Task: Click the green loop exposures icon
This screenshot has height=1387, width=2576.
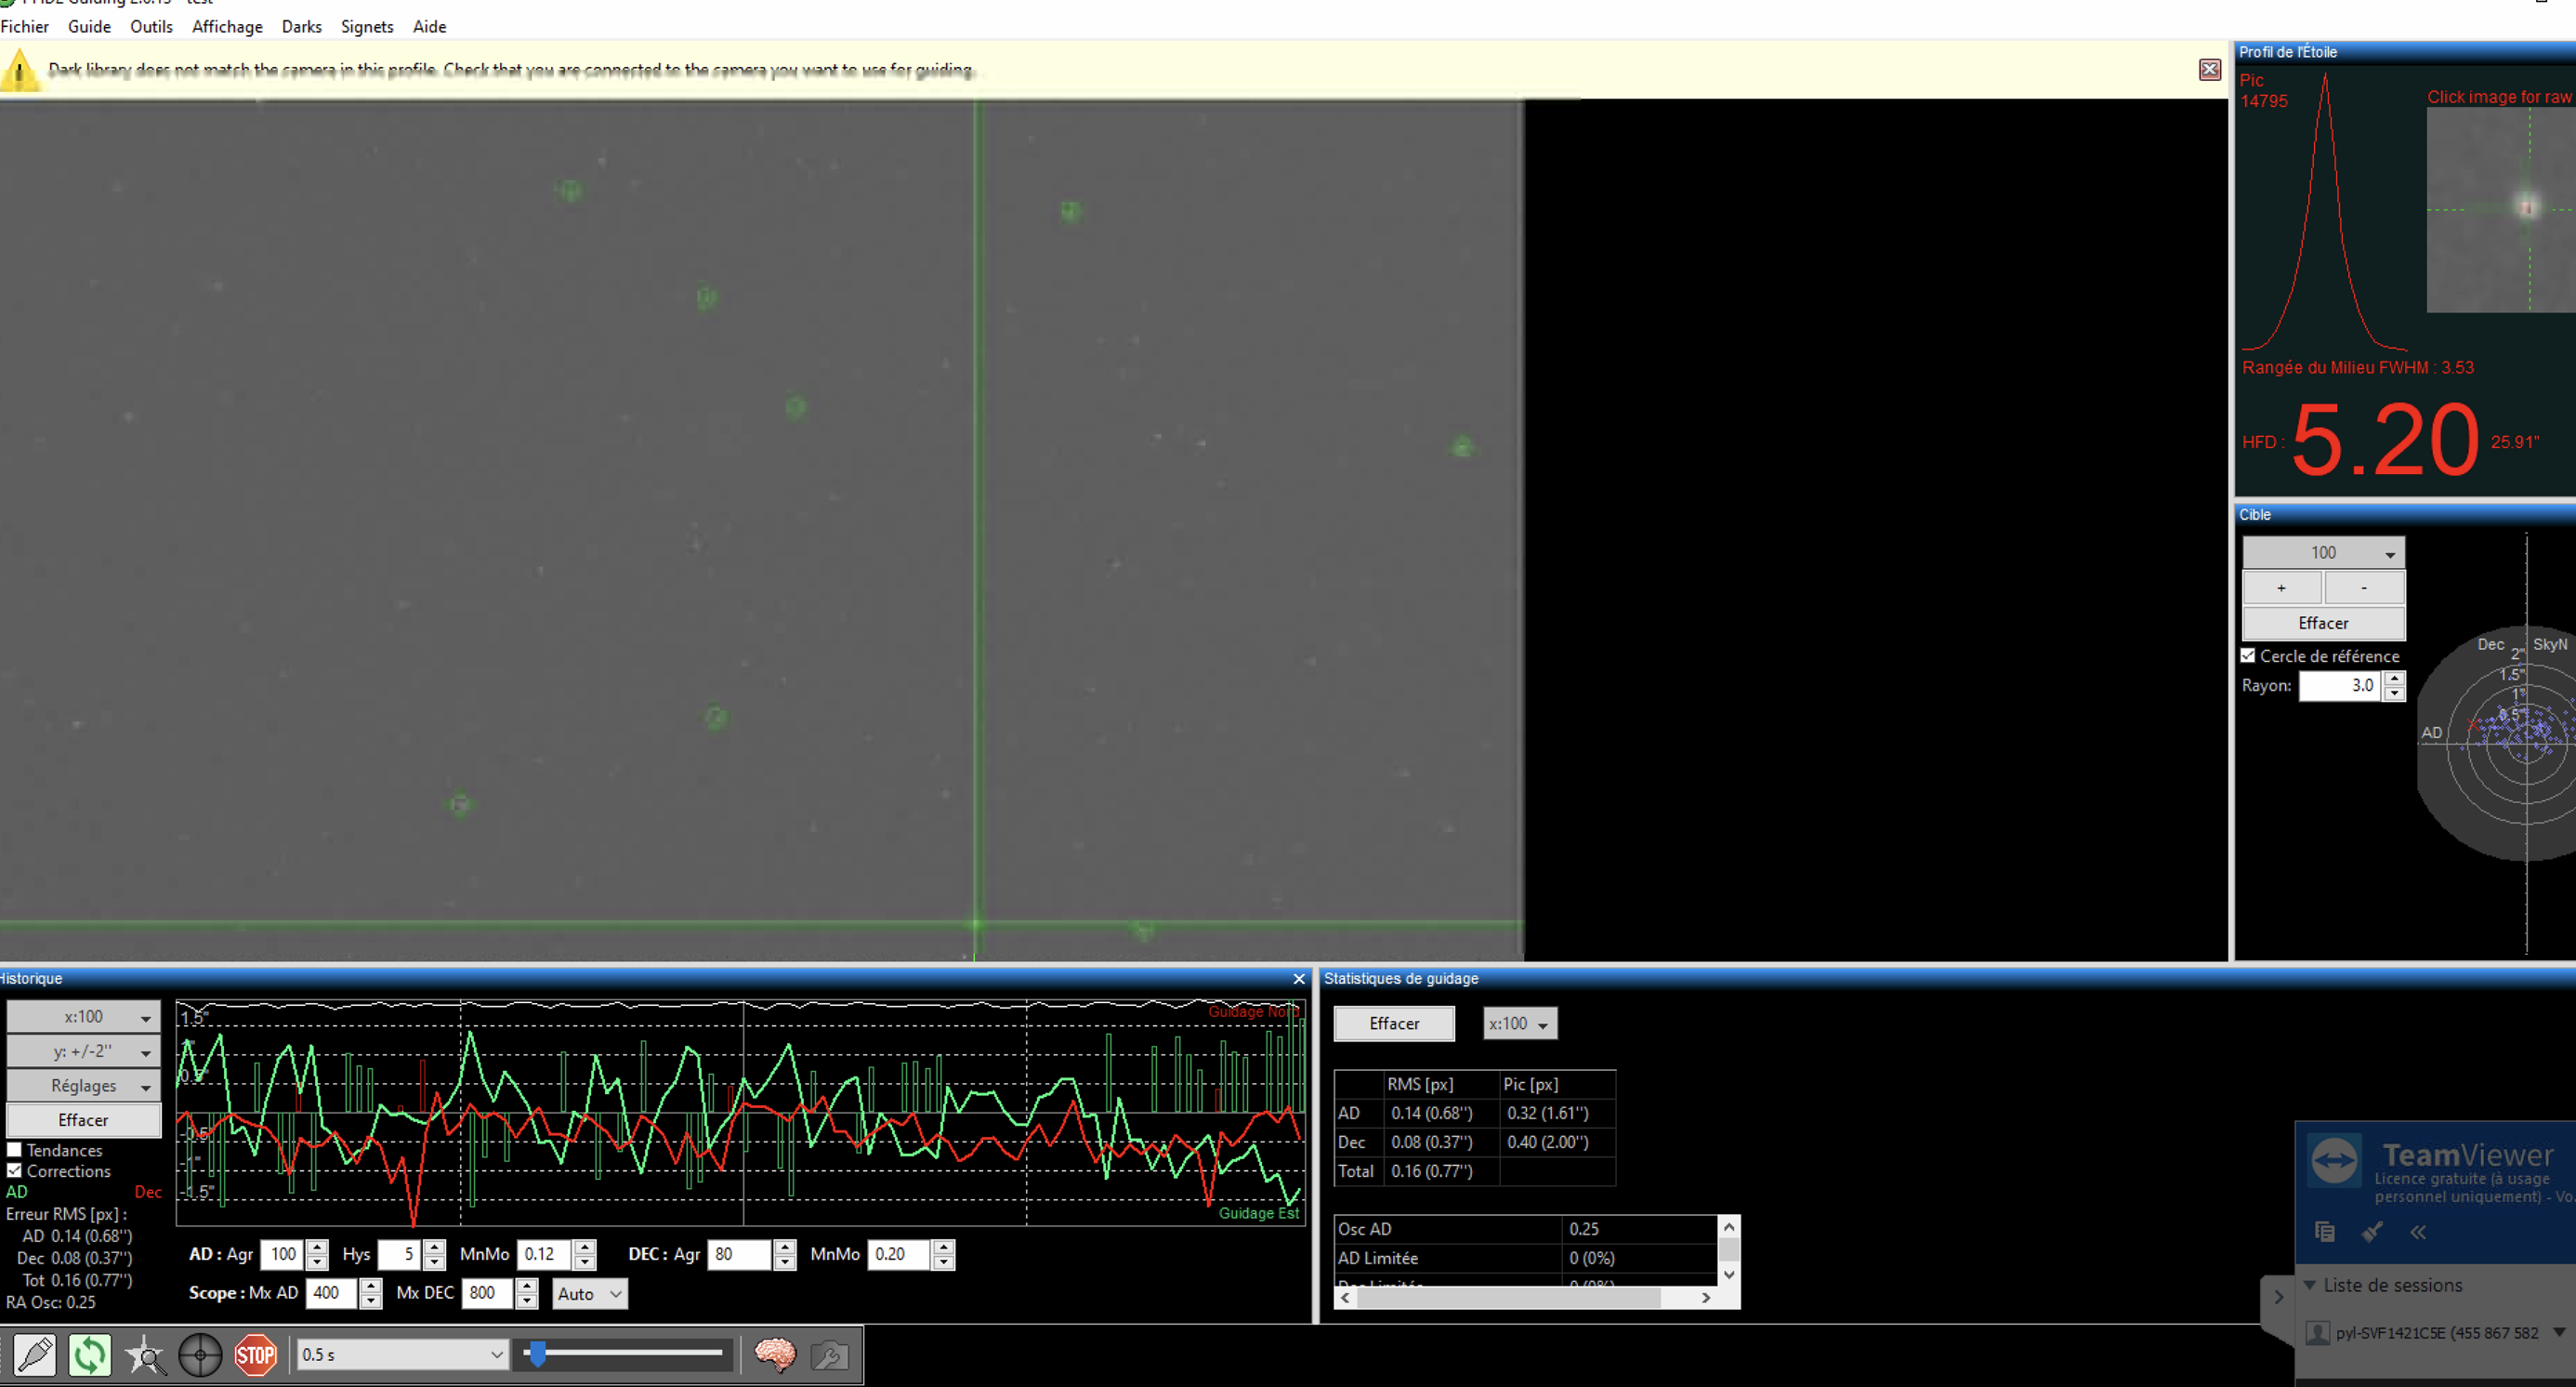Action: [x=90, y=1355]
